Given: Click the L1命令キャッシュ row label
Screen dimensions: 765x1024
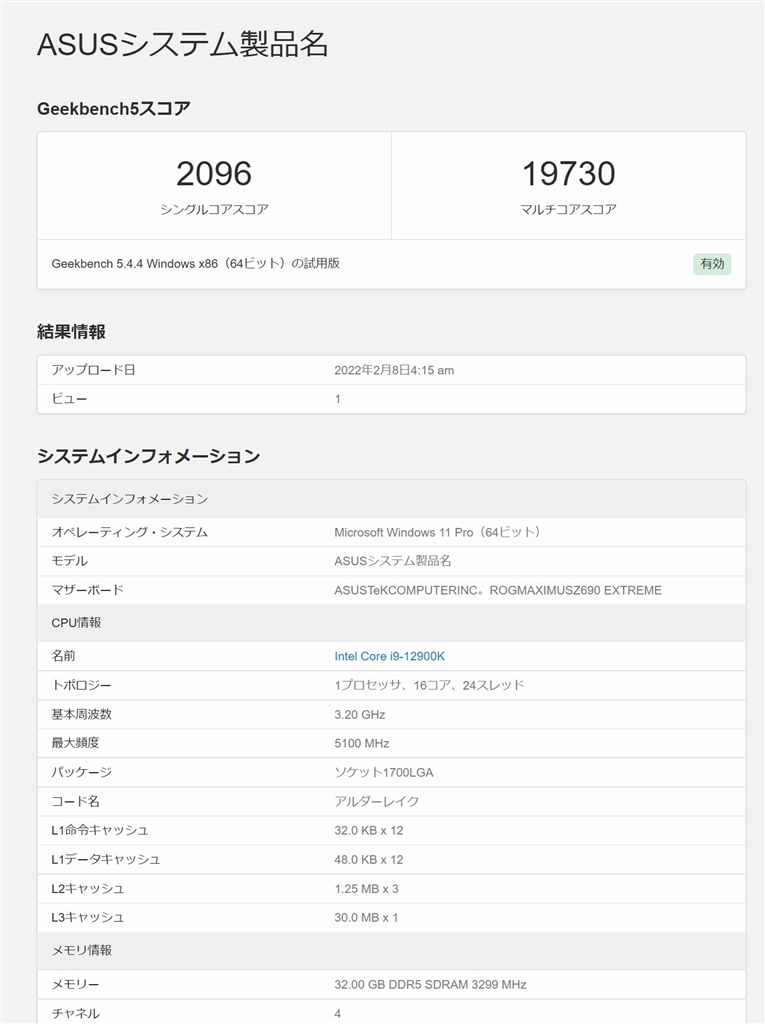Looking at the screenshot, I should point(99,830).
